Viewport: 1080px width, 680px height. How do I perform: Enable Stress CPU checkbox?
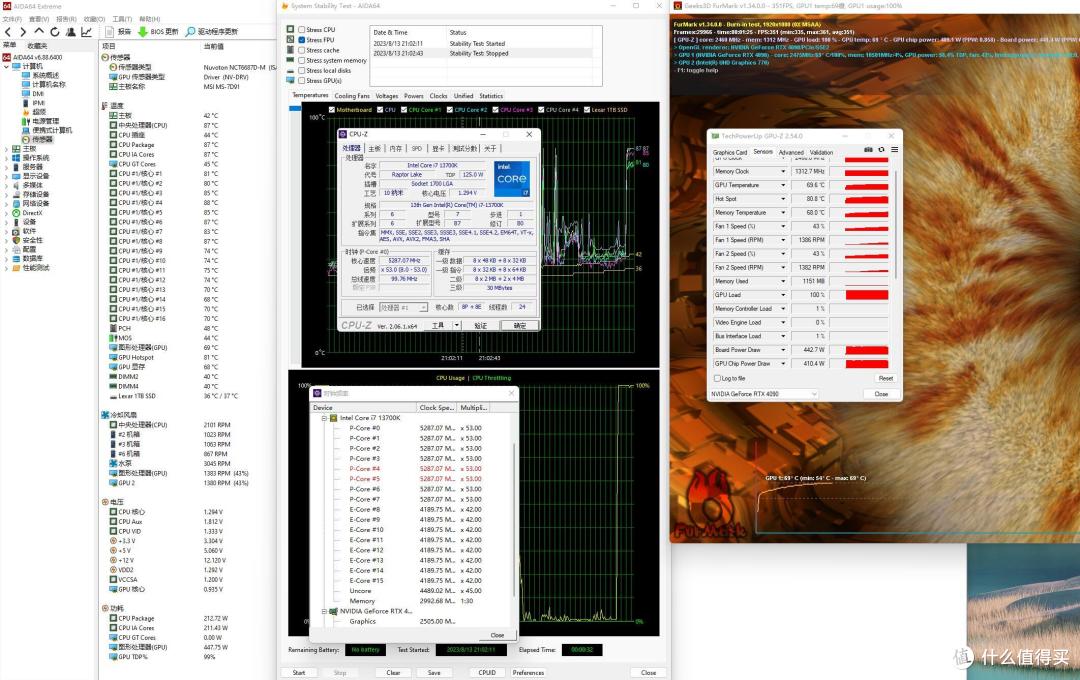point(302,30)
